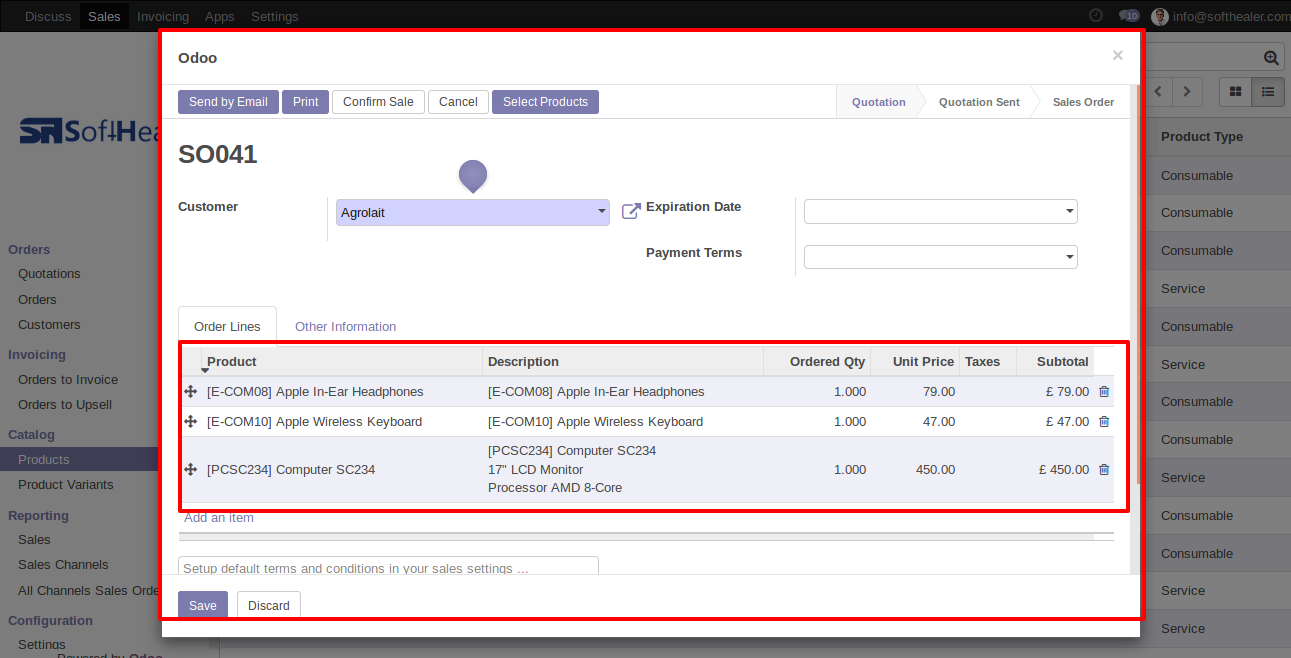Click the Cancel button
This screenshot has height=658, width=1291.
pyautogui.click(x=458, y=102)
